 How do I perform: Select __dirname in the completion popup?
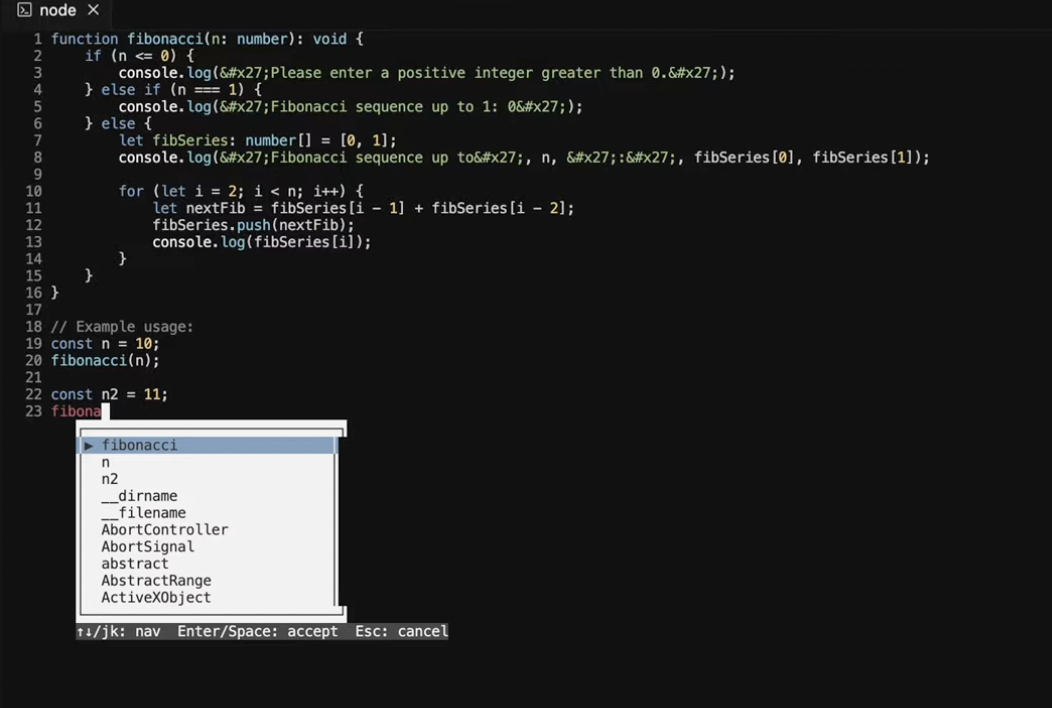click(x=139, y=497)
